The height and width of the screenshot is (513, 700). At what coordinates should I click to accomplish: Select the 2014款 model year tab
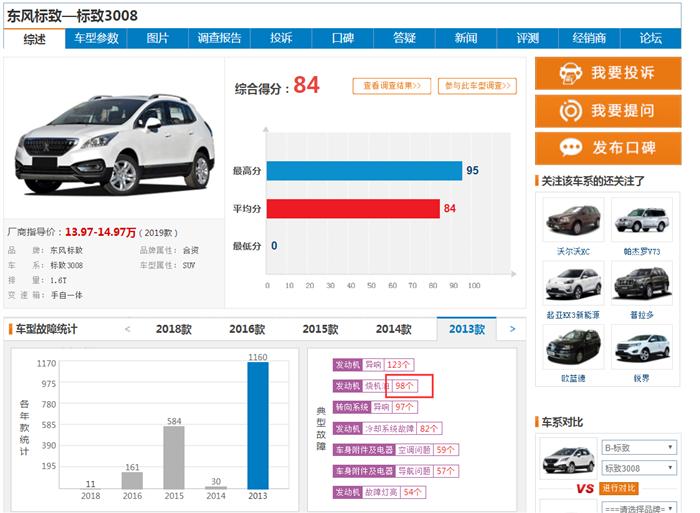[393, 329]
